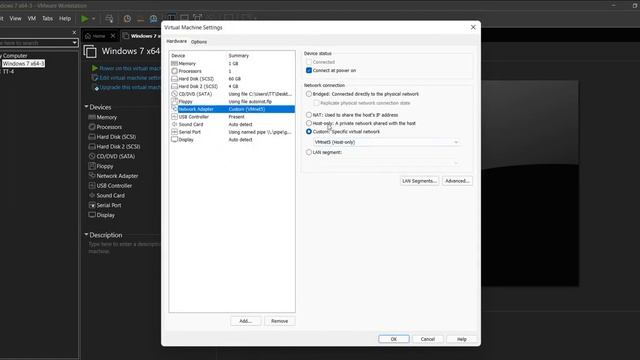Image resolution: width=640 pixels, height=360 pixels.
Task: Collapse the Description section triangle
Action: tap(86, 234)
